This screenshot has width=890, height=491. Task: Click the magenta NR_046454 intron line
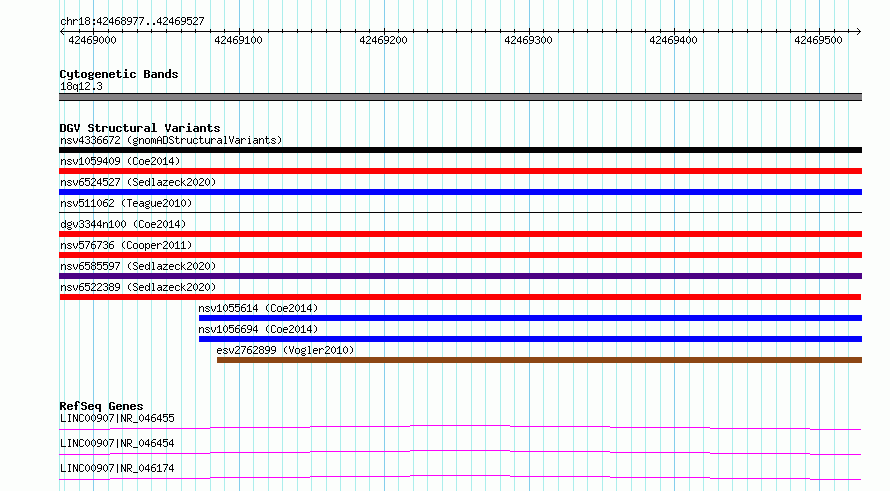(460, 452)
